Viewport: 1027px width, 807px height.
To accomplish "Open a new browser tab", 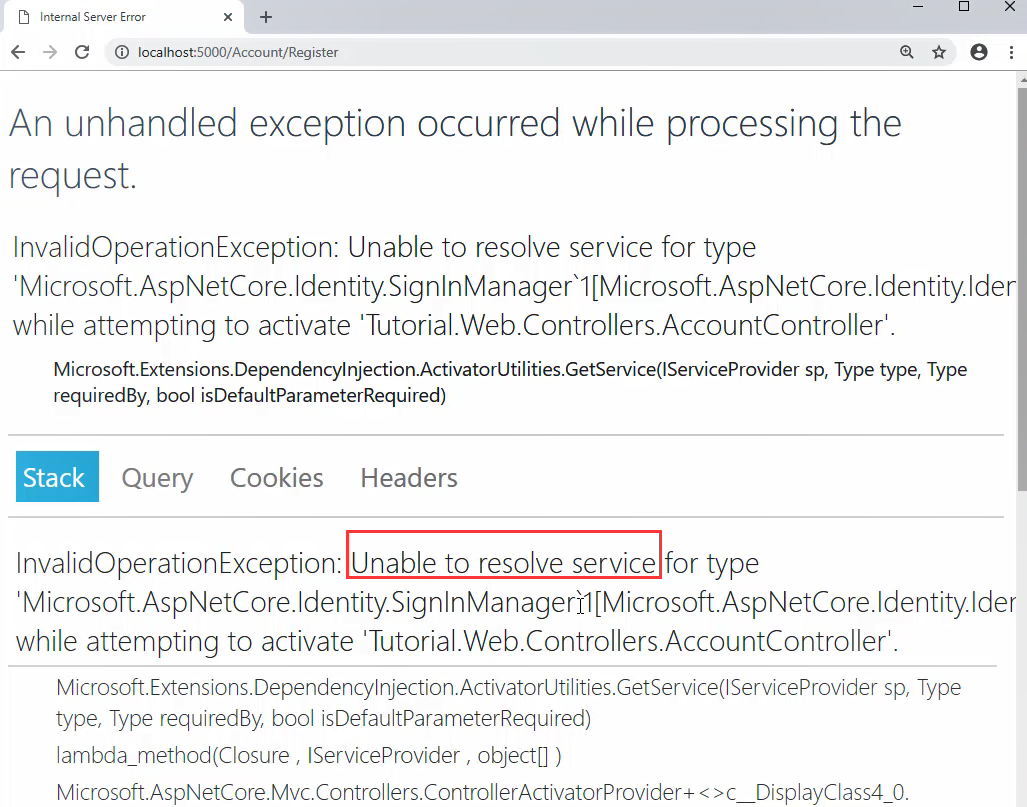I will click(266, 17).
